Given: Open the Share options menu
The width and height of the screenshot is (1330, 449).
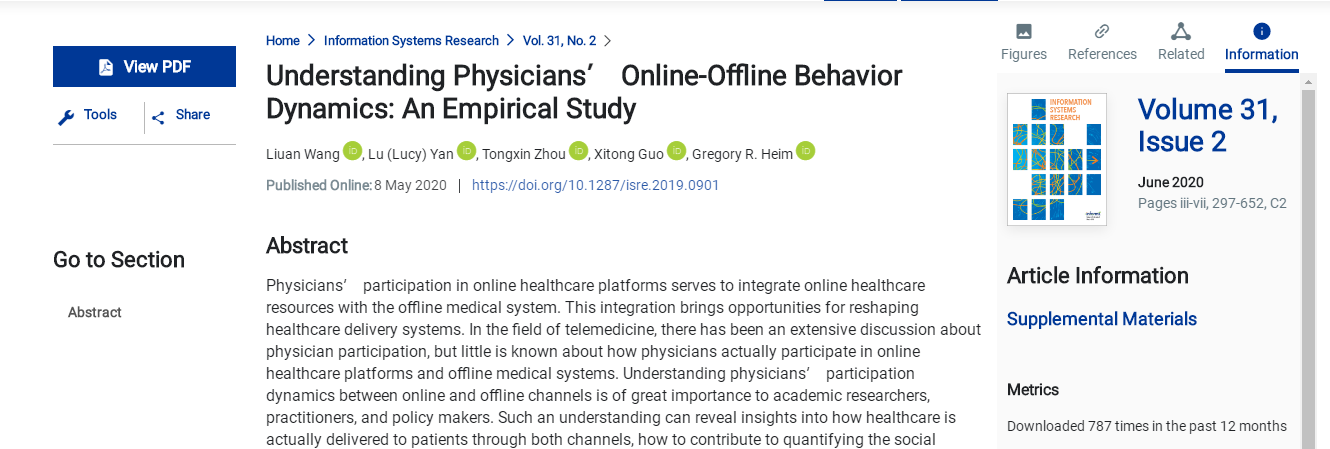Looking at the screenshot, I should [181, 116].
